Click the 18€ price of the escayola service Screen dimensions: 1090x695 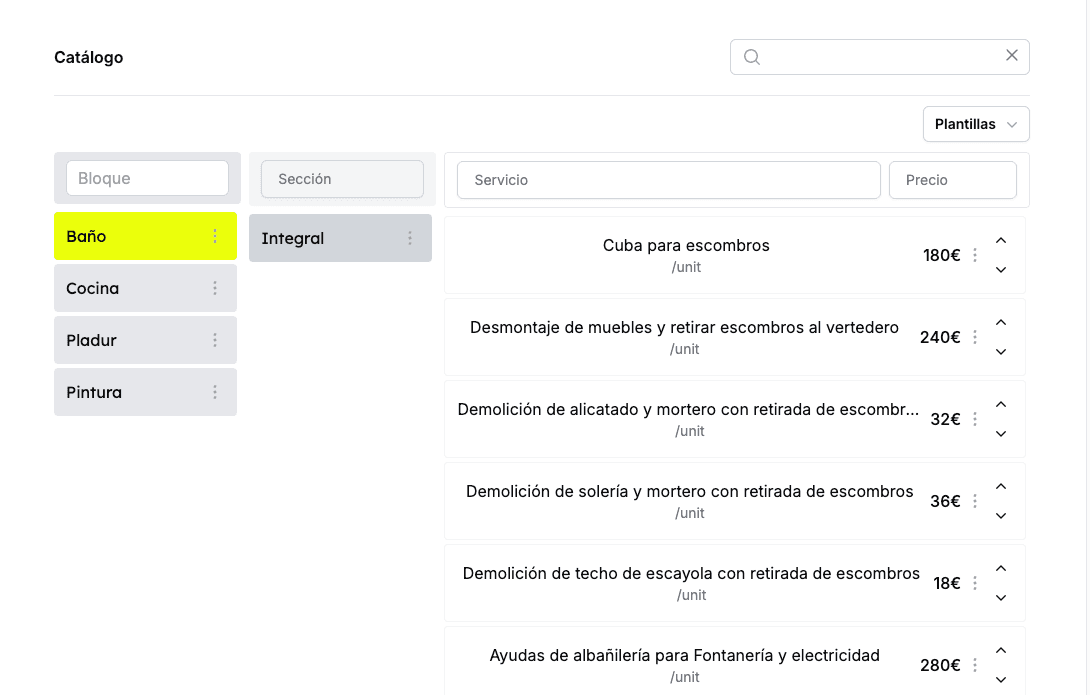click(946, 583)
